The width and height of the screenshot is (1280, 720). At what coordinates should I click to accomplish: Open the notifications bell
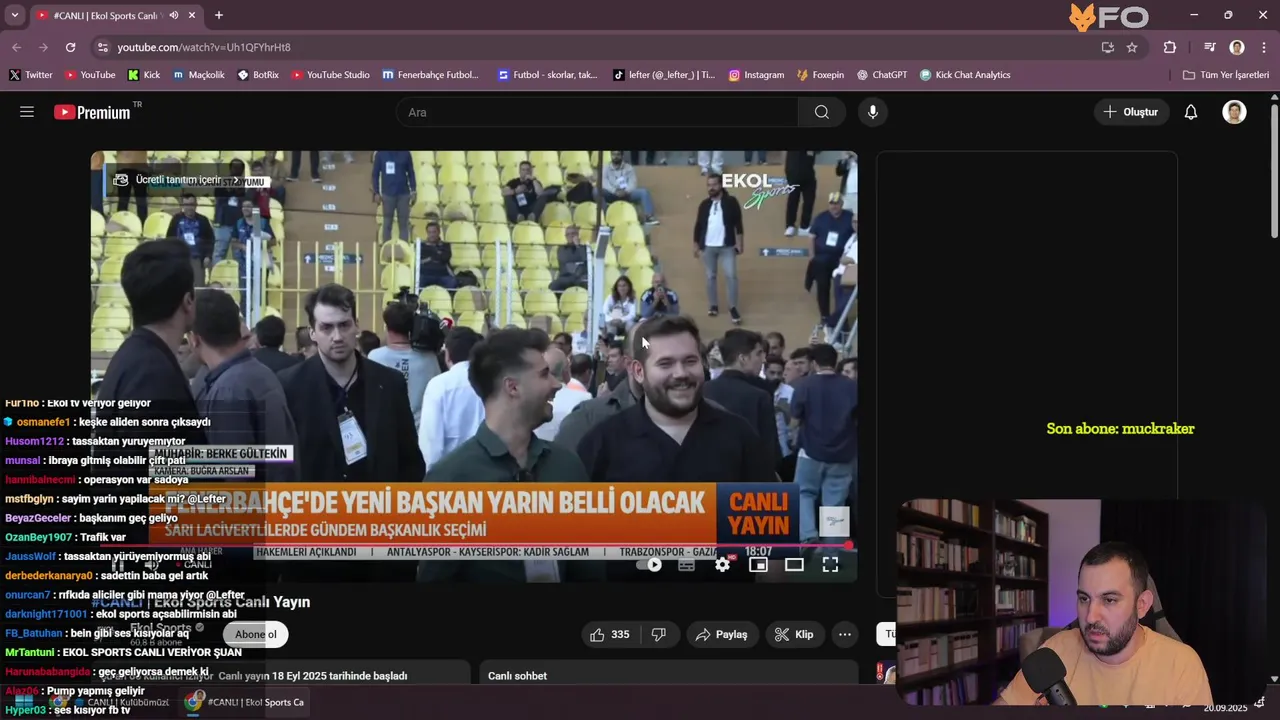1191,112
